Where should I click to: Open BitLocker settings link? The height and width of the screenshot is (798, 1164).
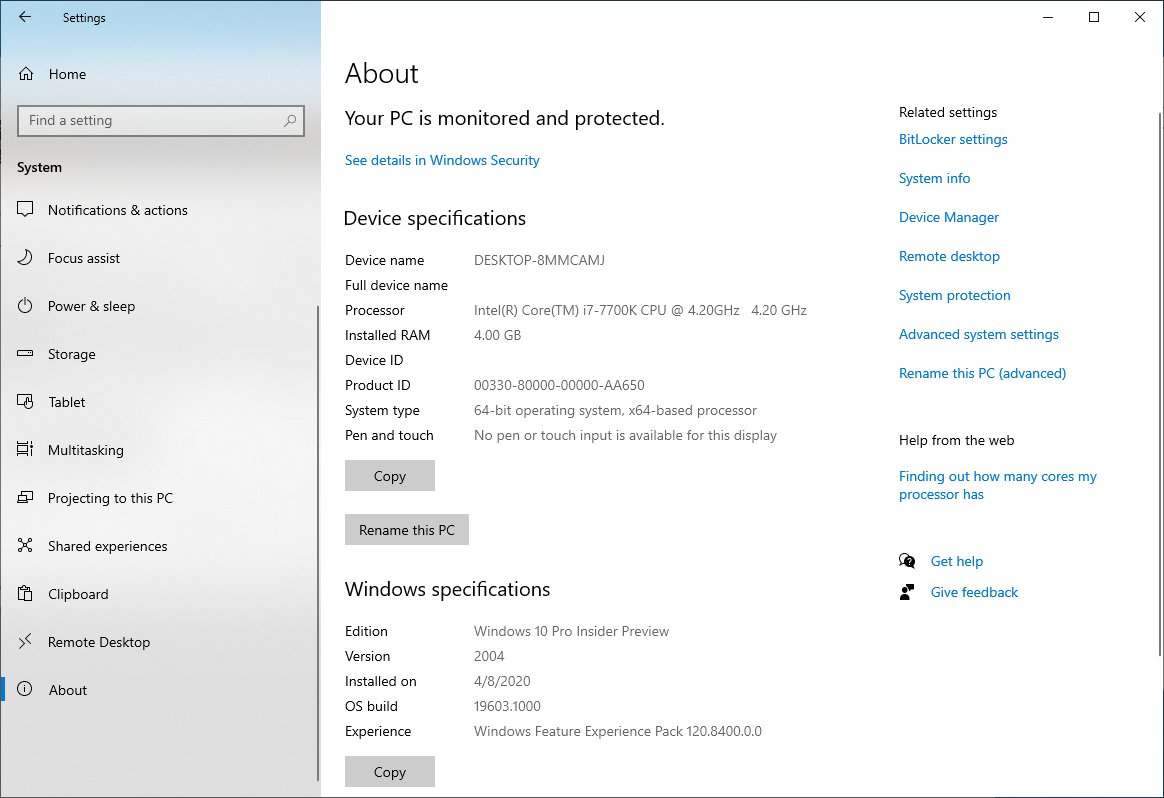click(x=953, y=140)
